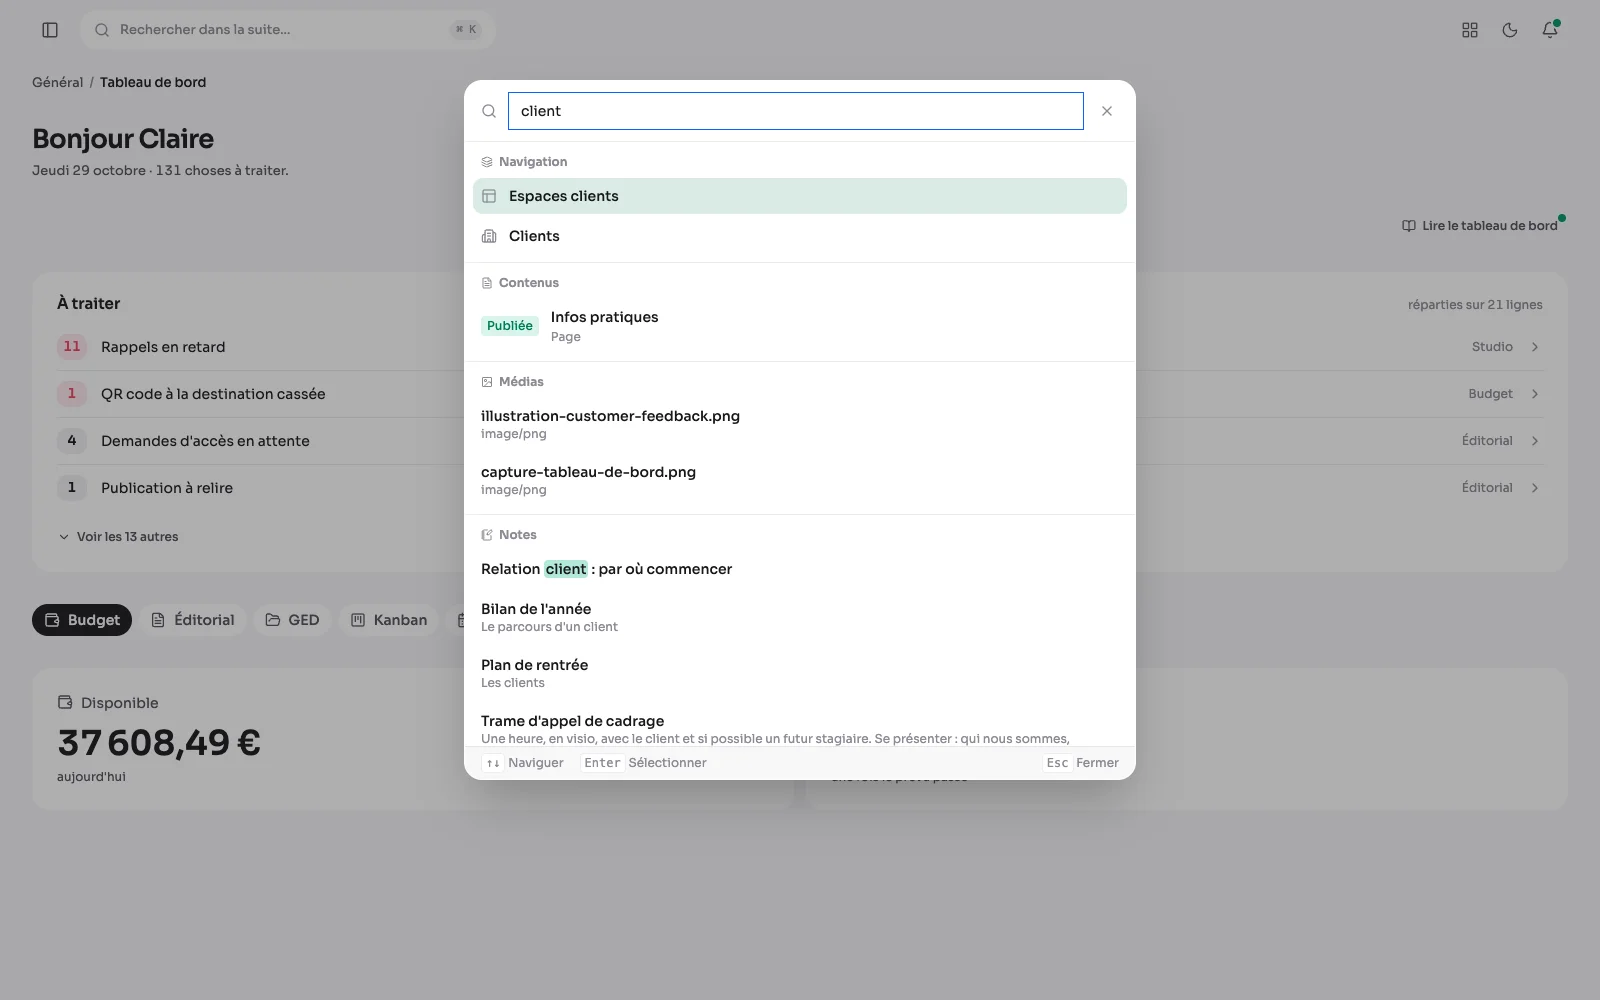Switch to dark mode moon icon
The width and height of the screenshot is (1600, 1000).
pyautogui.click(x=1510, y=30)
